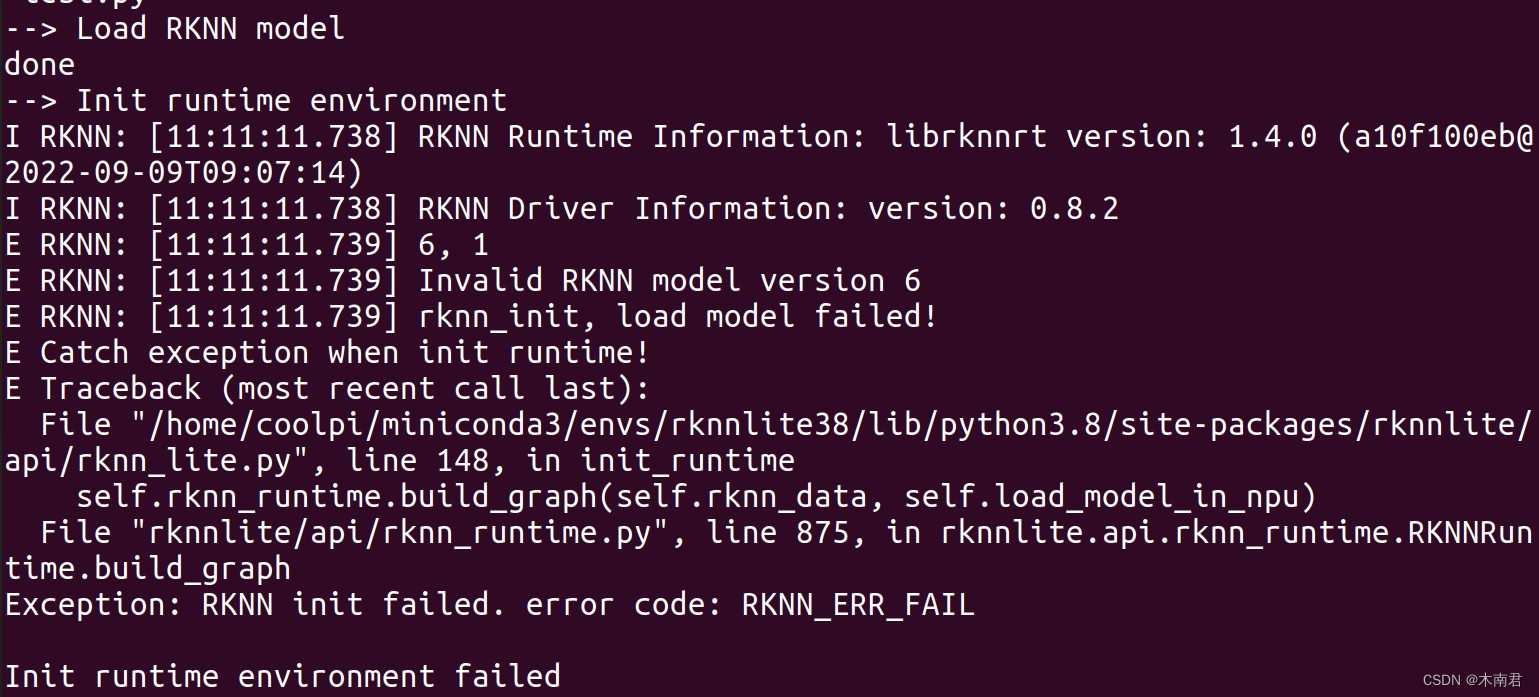Click the 'self.rknn_runtime.build_graph' code line
Viewport: 1539px width, 697px height.
696,496
